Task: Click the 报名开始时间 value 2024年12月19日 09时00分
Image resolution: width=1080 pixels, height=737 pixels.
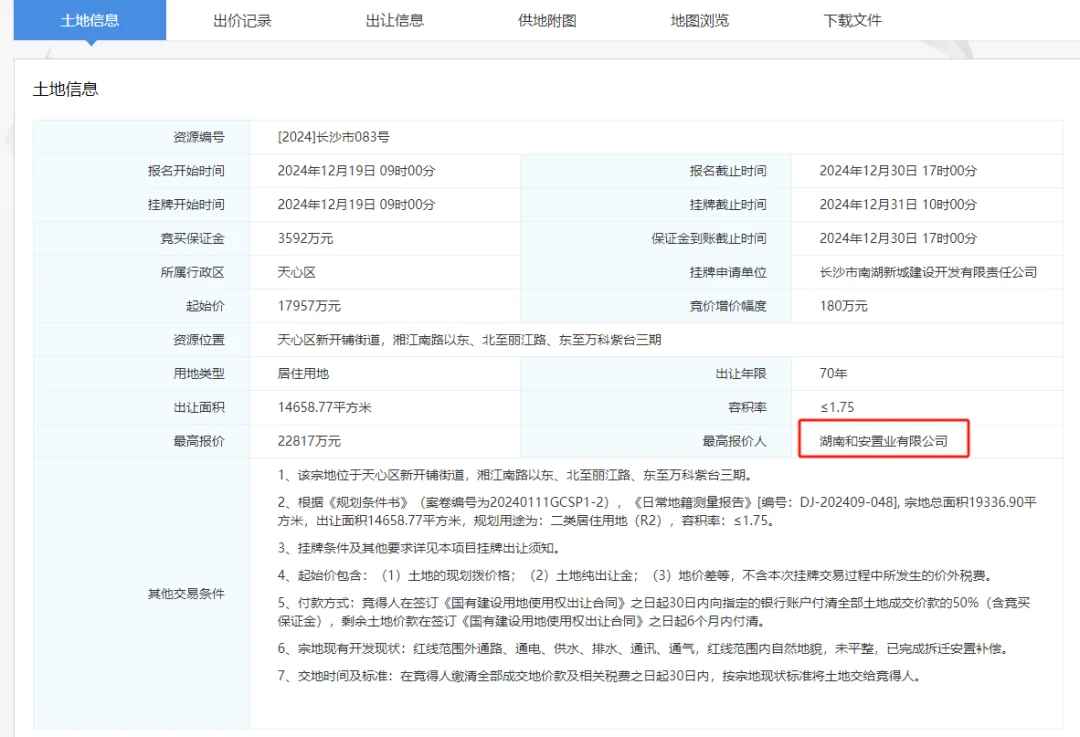Action: click(356, 171)
